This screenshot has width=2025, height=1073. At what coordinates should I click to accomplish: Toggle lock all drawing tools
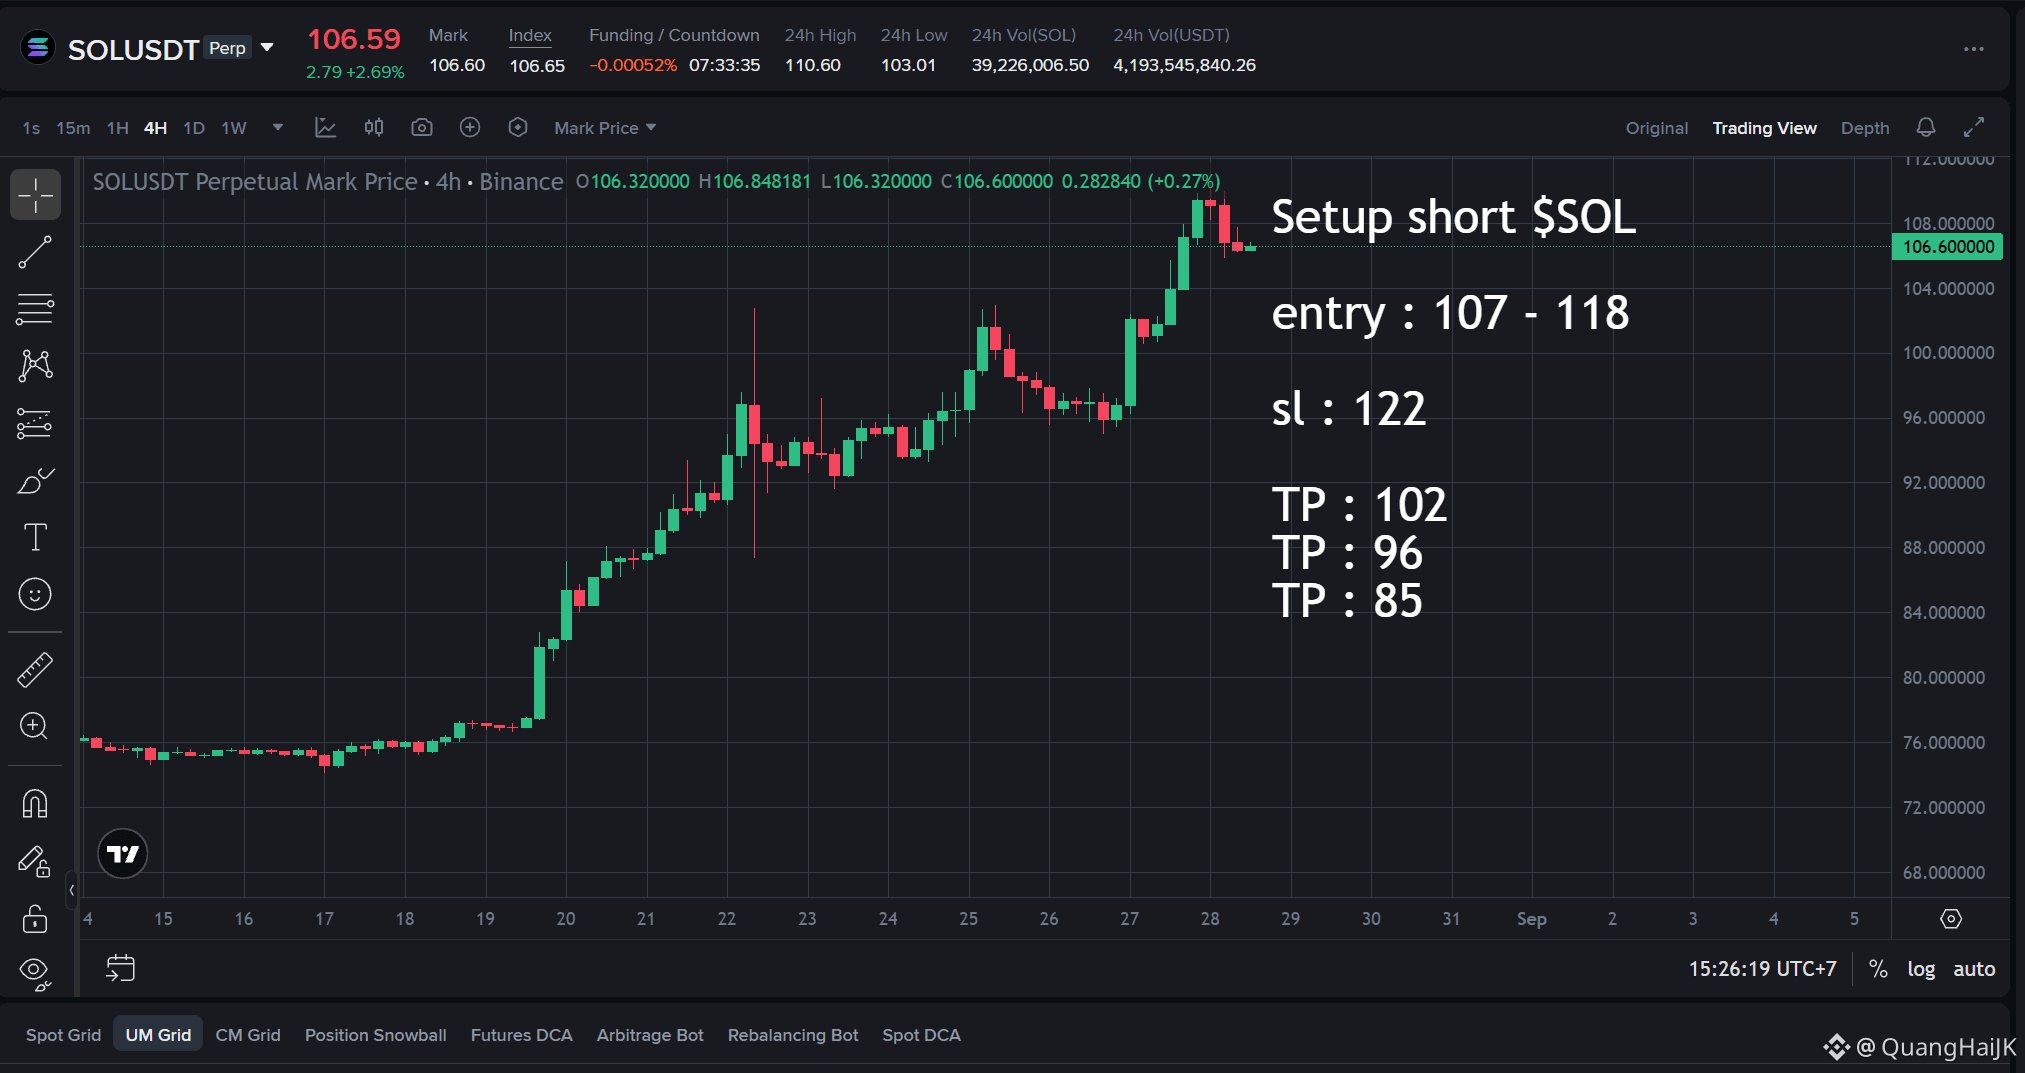(x=35, y=918)
